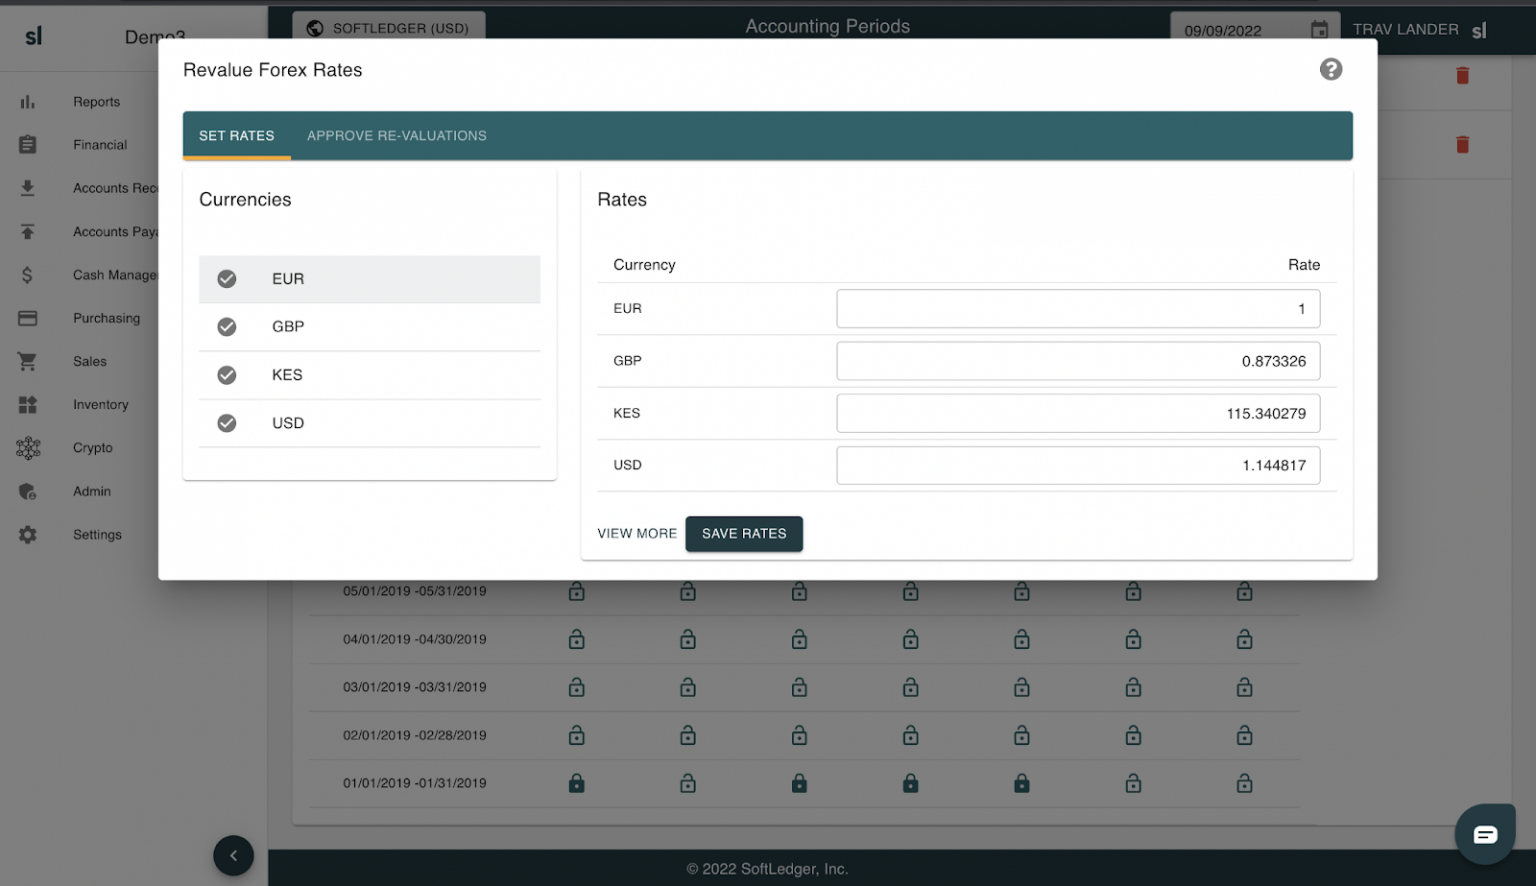Click the Reports bar chart icon
This screenshot has width=1536, height=886.
point(28,102)
